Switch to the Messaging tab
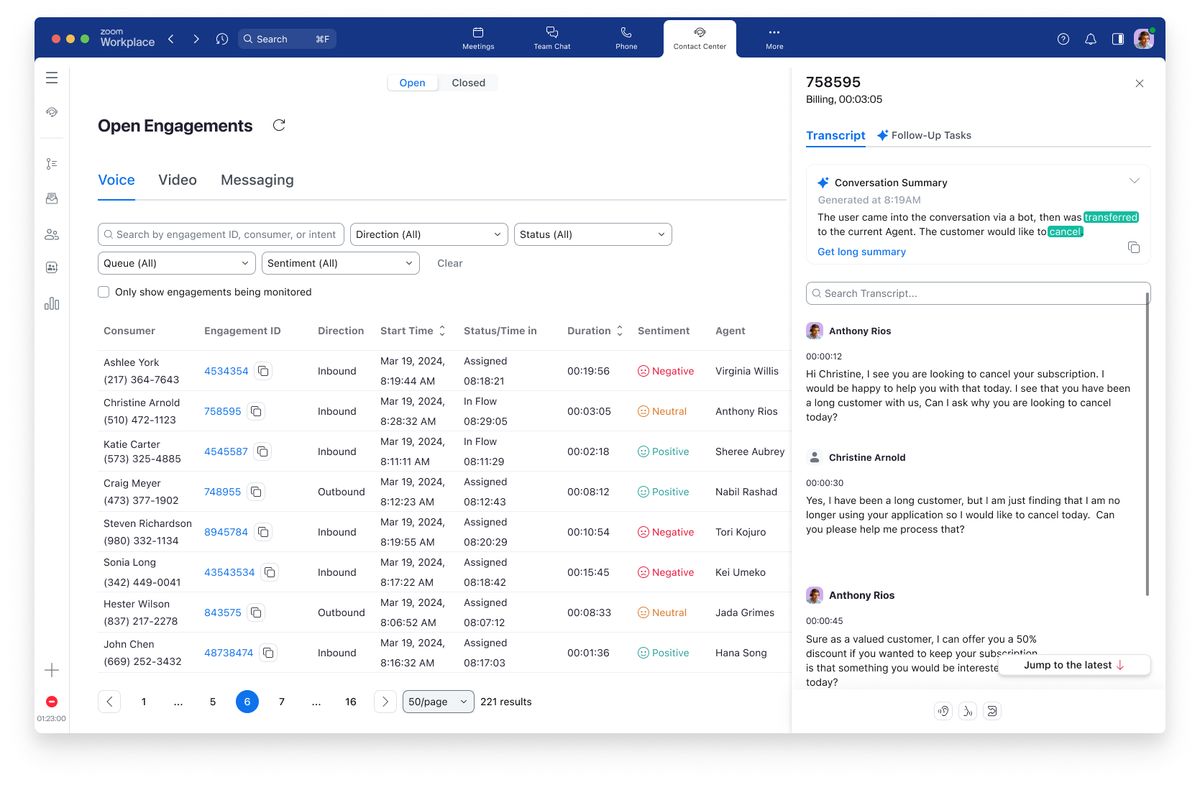 pyautogui.click(x=257, y=180)
